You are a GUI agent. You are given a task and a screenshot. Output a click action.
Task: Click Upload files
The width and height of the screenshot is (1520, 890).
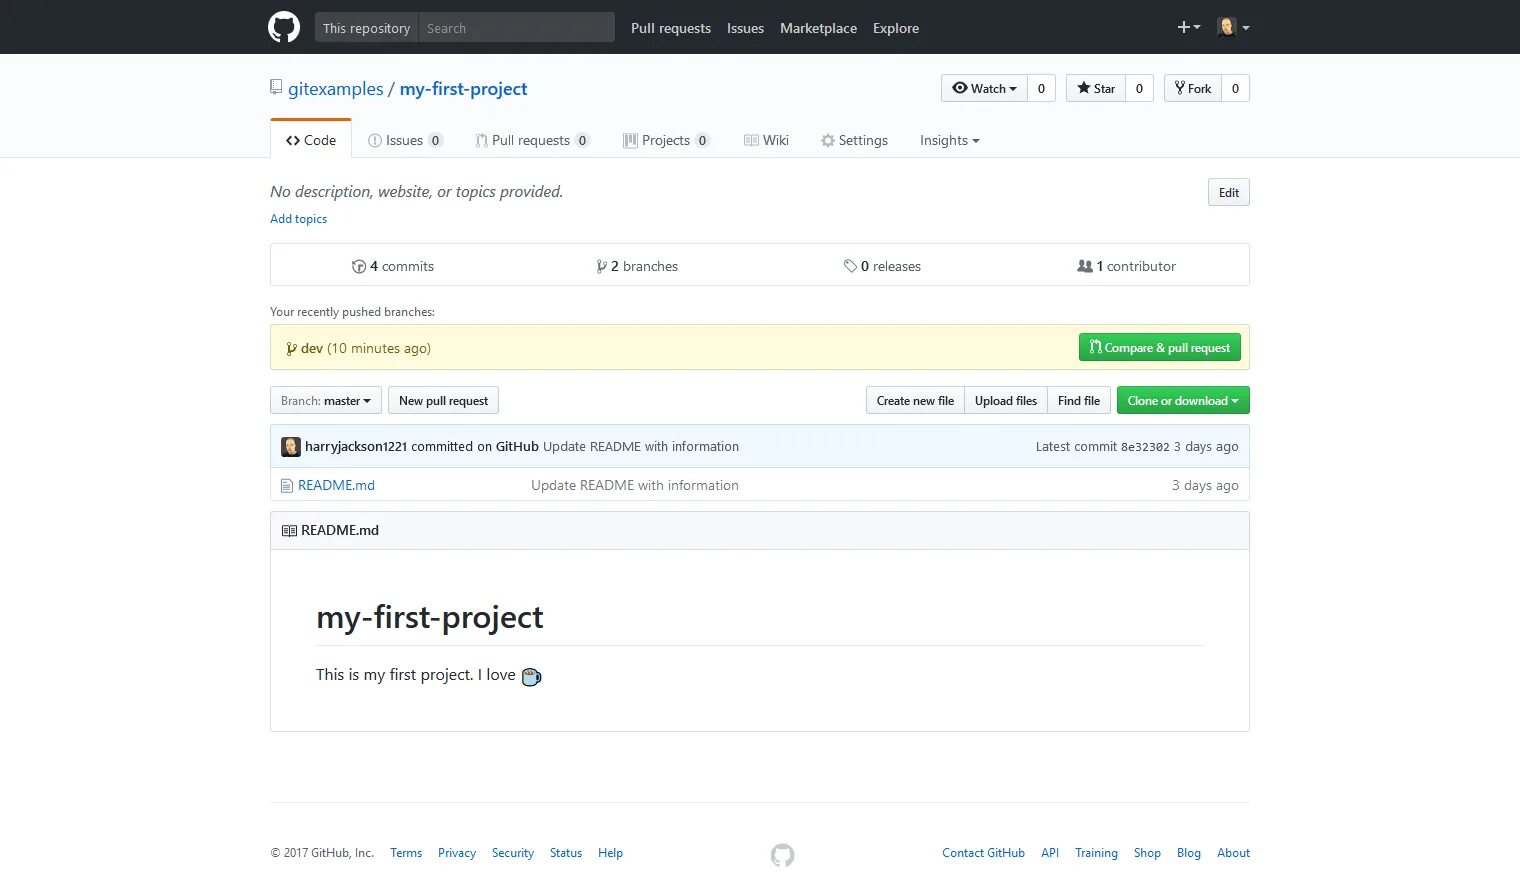[1006, 400]
